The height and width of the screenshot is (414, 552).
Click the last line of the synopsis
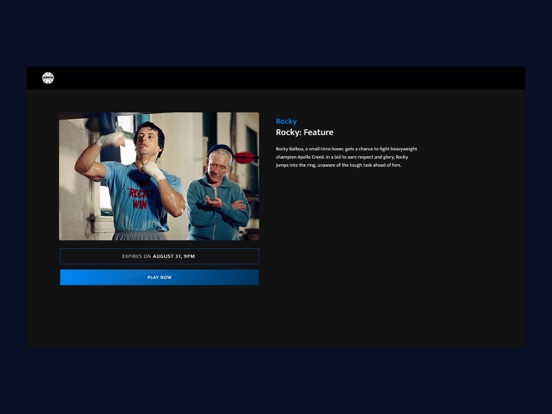click(338, 165)
